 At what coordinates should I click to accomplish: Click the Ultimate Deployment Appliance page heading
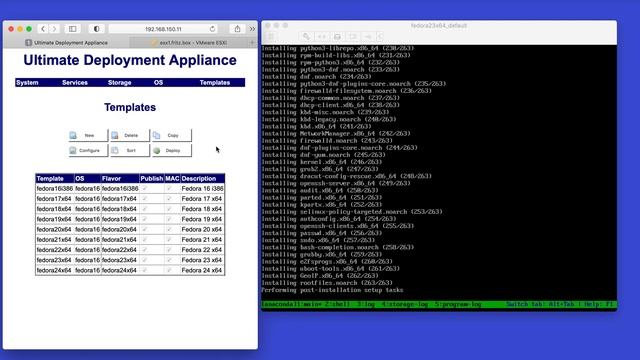[130, 60]
